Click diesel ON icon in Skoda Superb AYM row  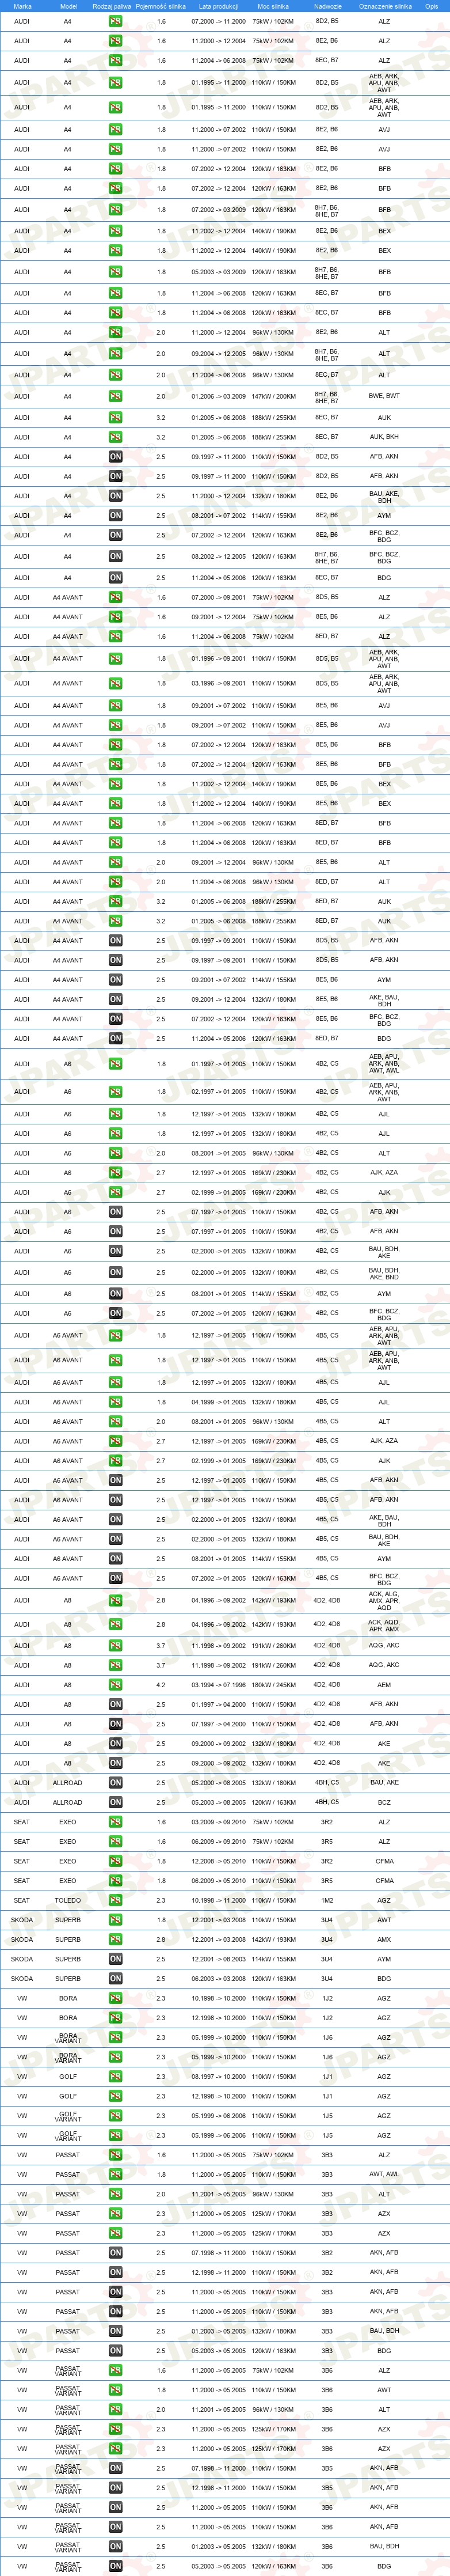click(x=115, y=1959)
